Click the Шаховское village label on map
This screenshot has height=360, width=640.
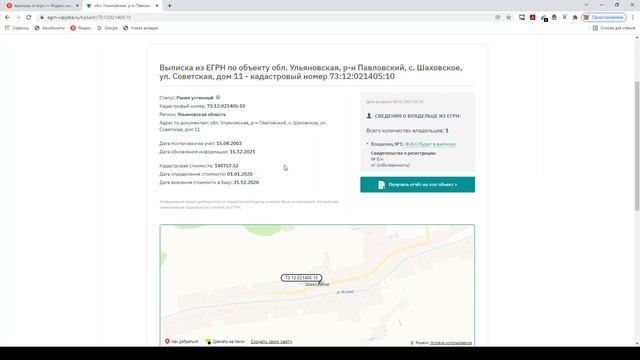click(x=317, y=284)
